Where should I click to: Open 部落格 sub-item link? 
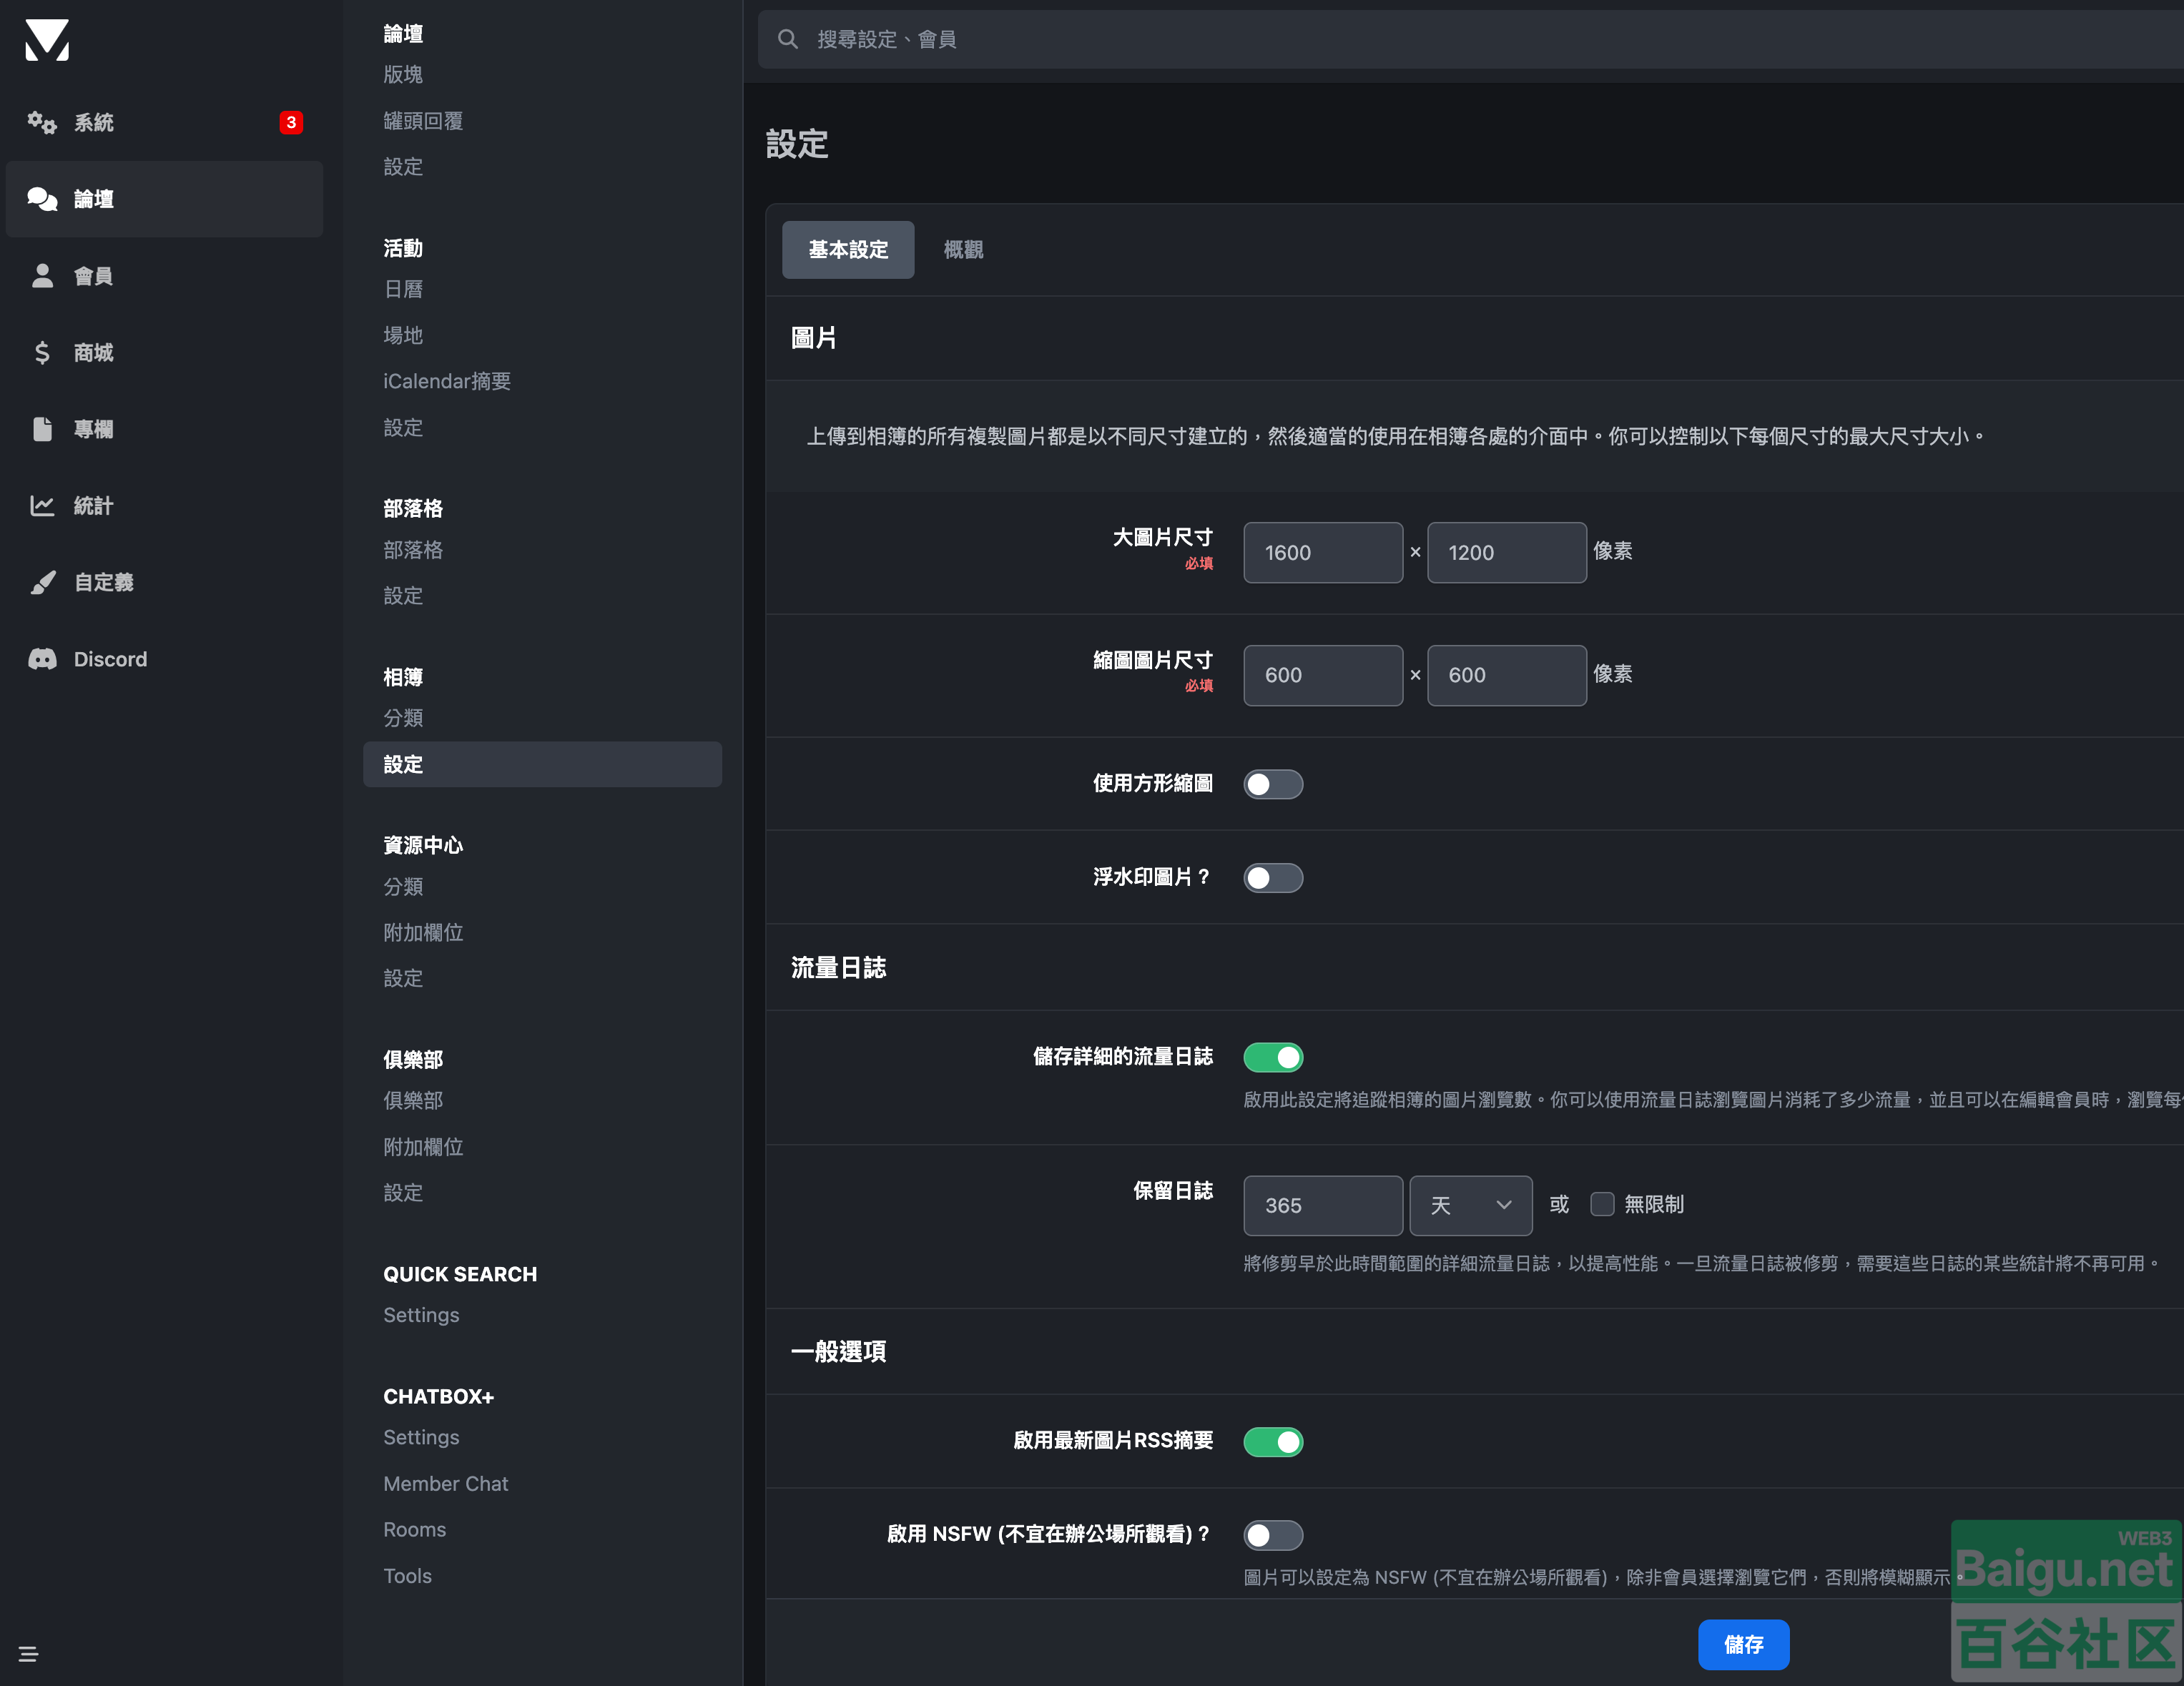pyautogui.click(x=413, y=551)
